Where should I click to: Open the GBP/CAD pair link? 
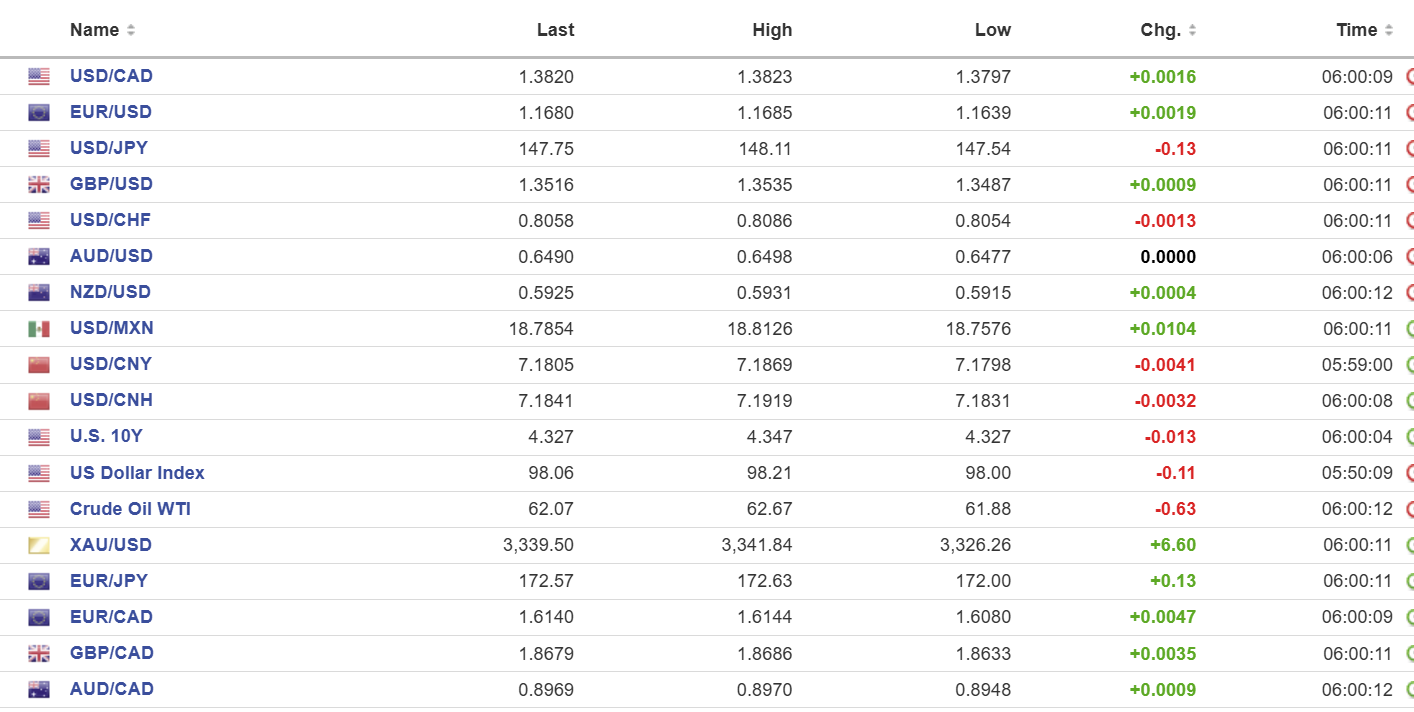[x=112, y=653]
